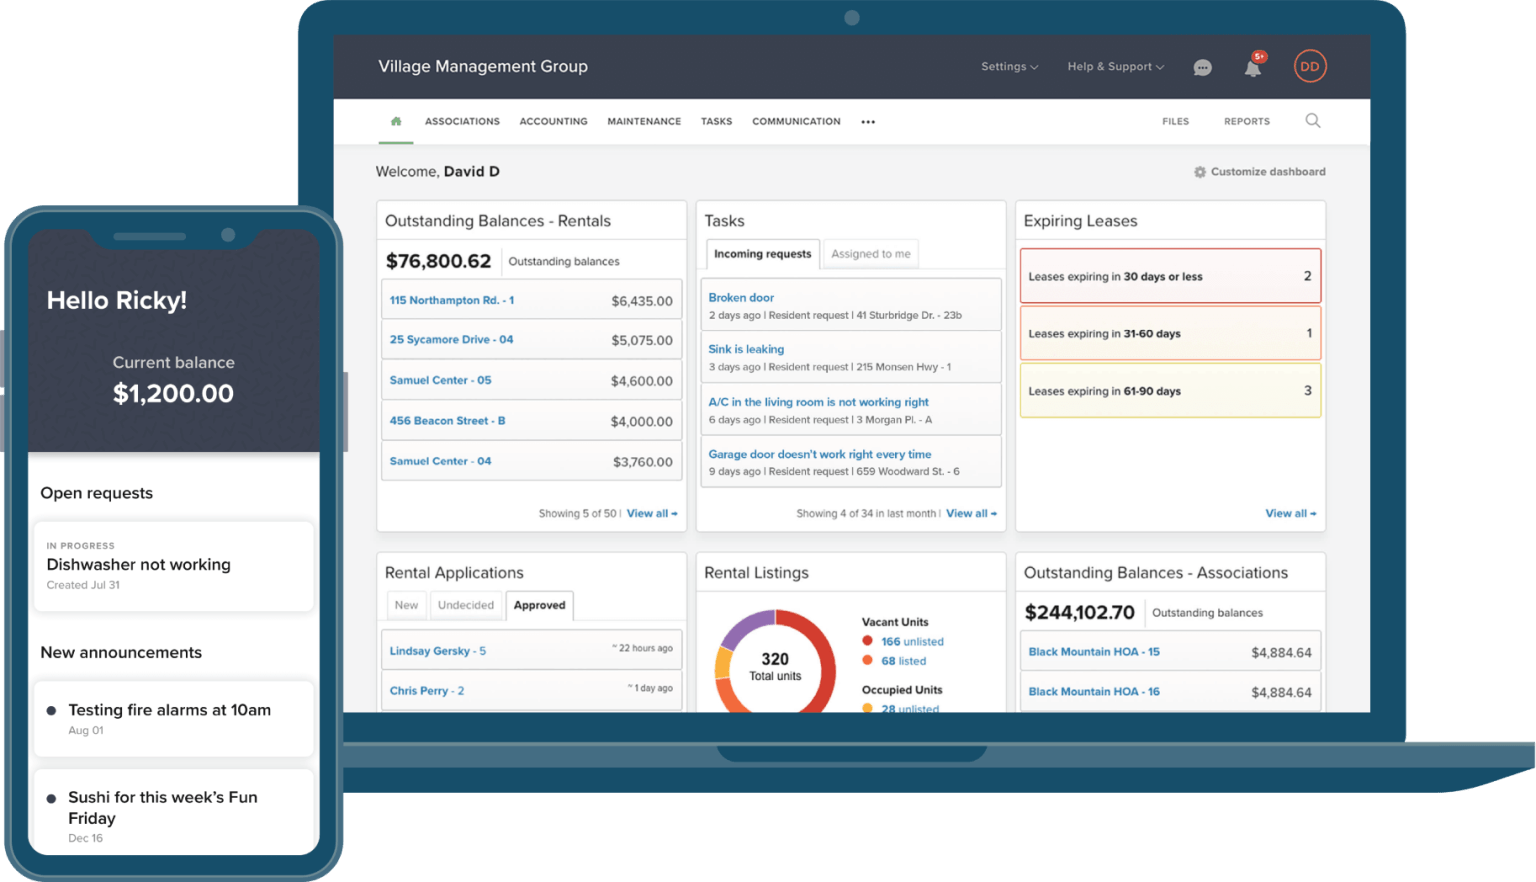The width and height of the screenshot is (1536, 882).
Task: Open the ellipsis overflow menu in navigation
Action: [867, 121]
